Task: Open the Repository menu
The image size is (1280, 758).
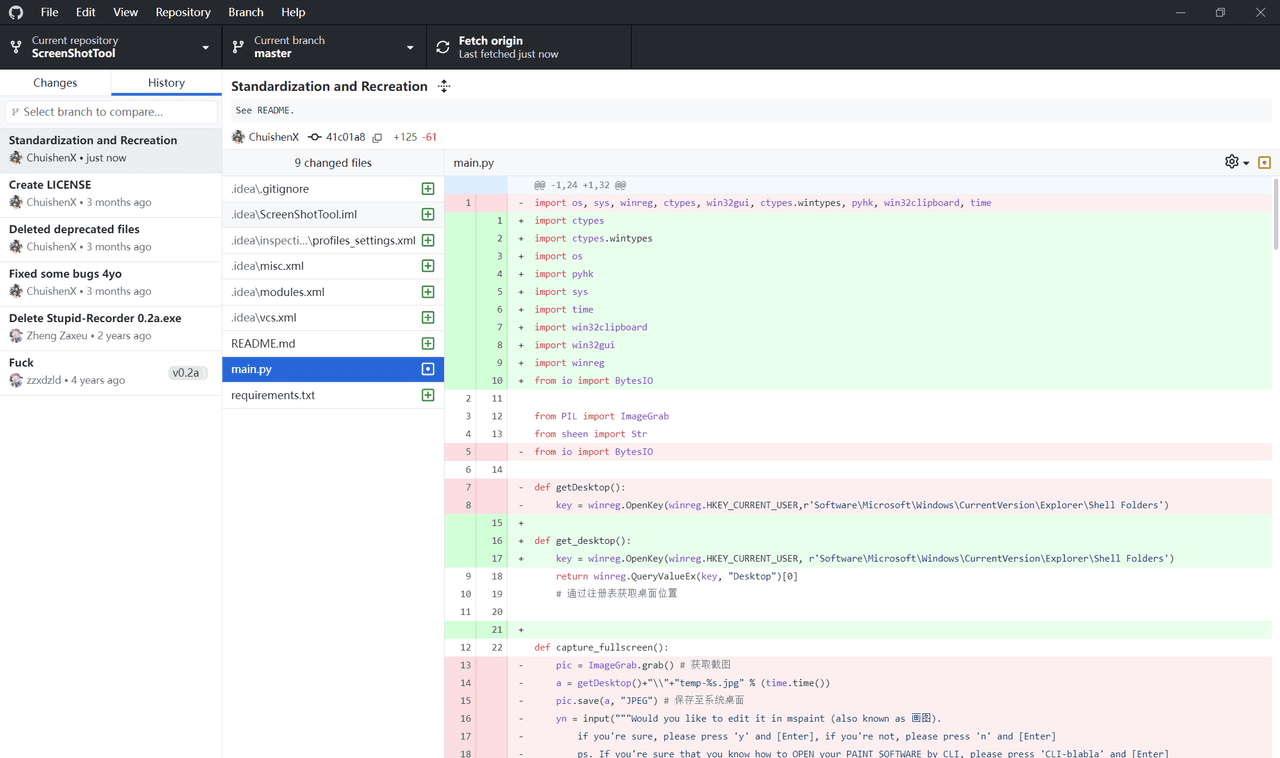Action: tap(183, 12)
